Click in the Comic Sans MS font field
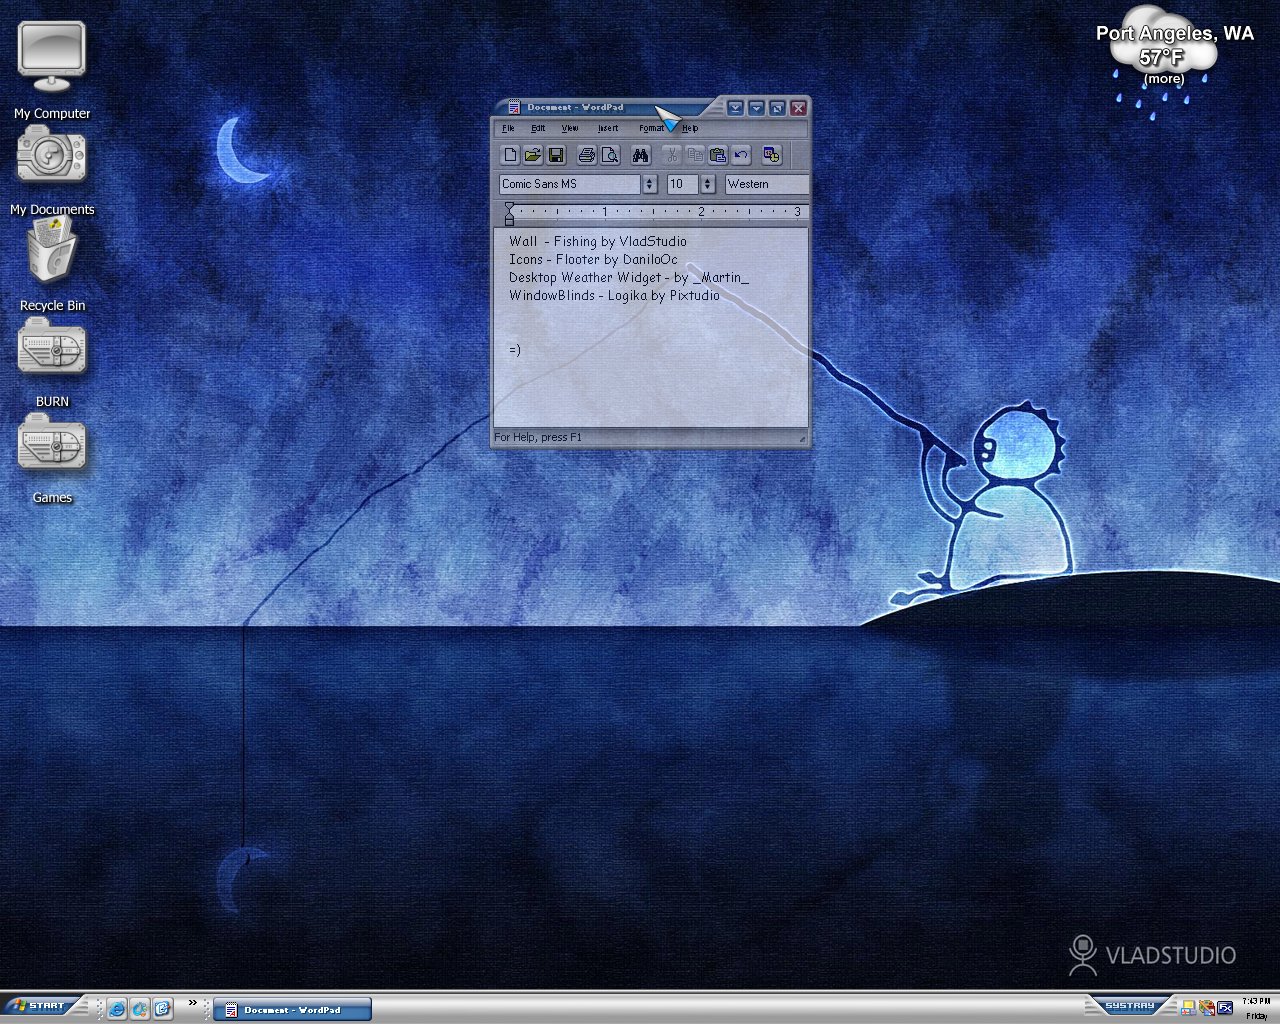 pos(570,184)
